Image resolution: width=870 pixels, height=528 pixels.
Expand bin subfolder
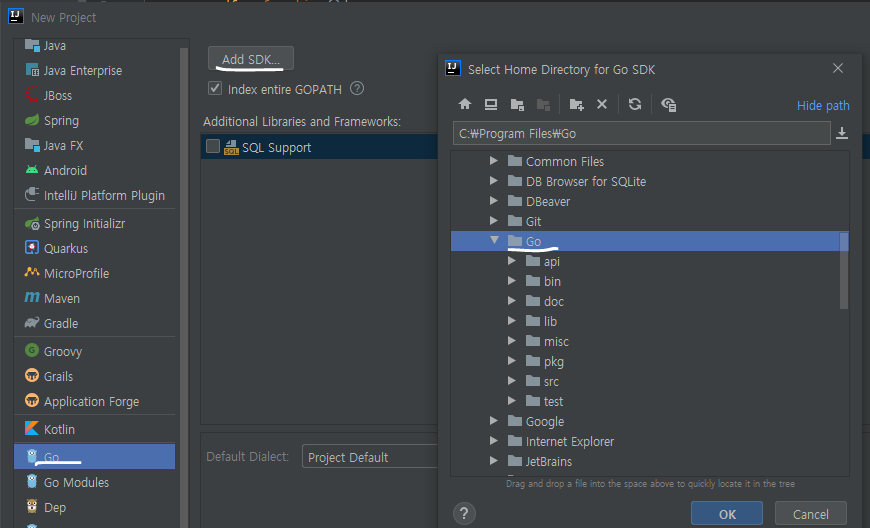(x=512, y=281)
